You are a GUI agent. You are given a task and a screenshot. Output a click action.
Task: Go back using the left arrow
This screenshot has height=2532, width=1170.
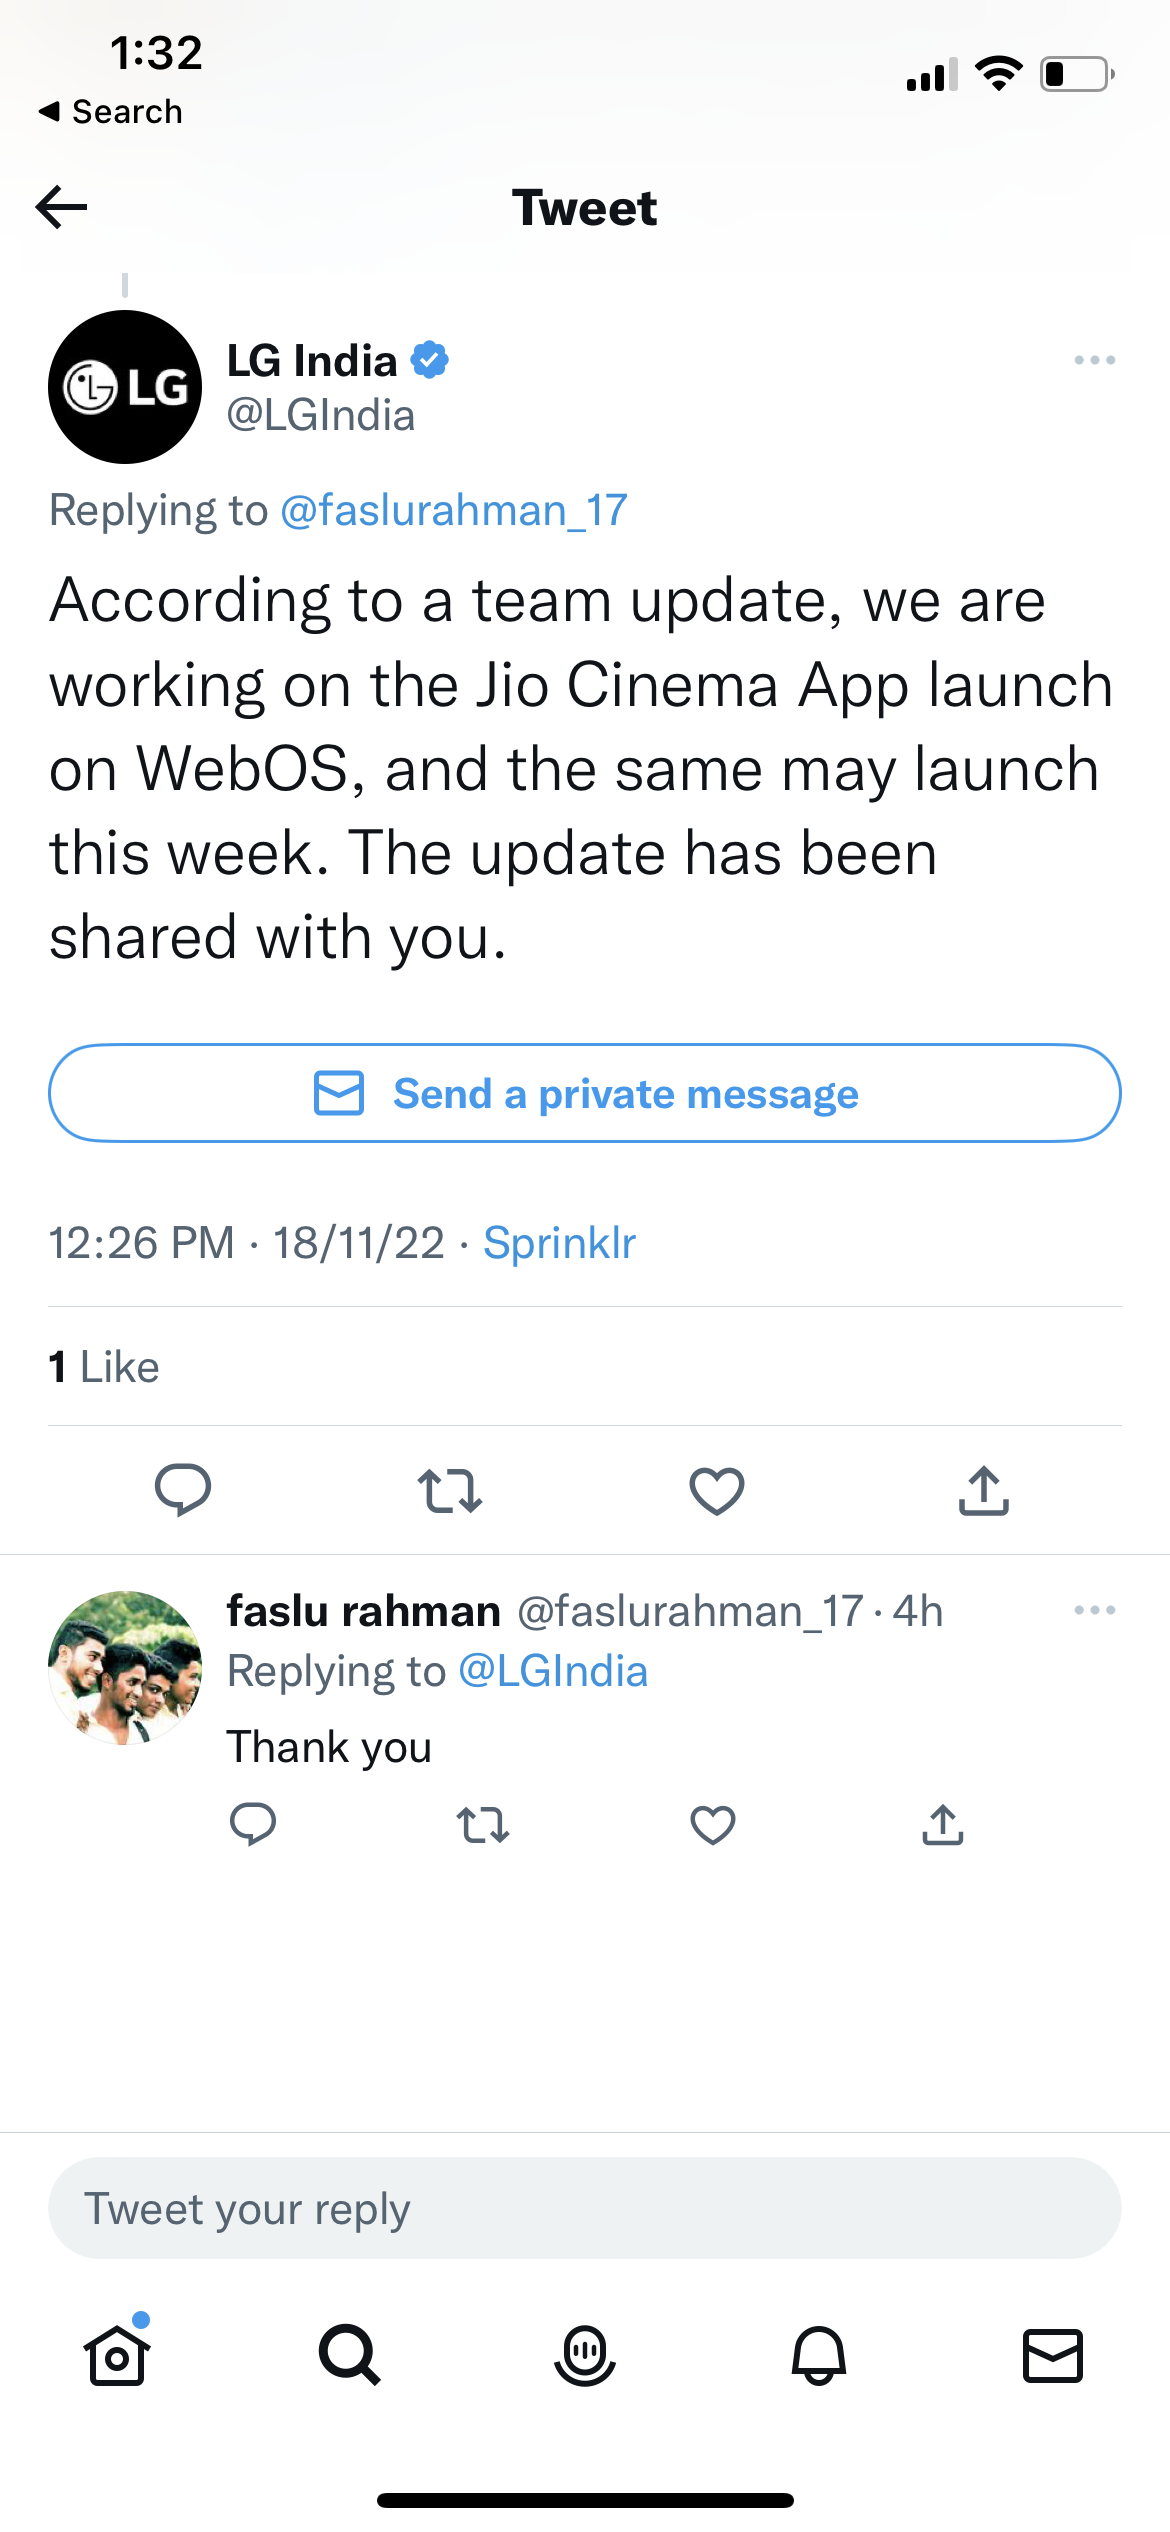[61, 207]
